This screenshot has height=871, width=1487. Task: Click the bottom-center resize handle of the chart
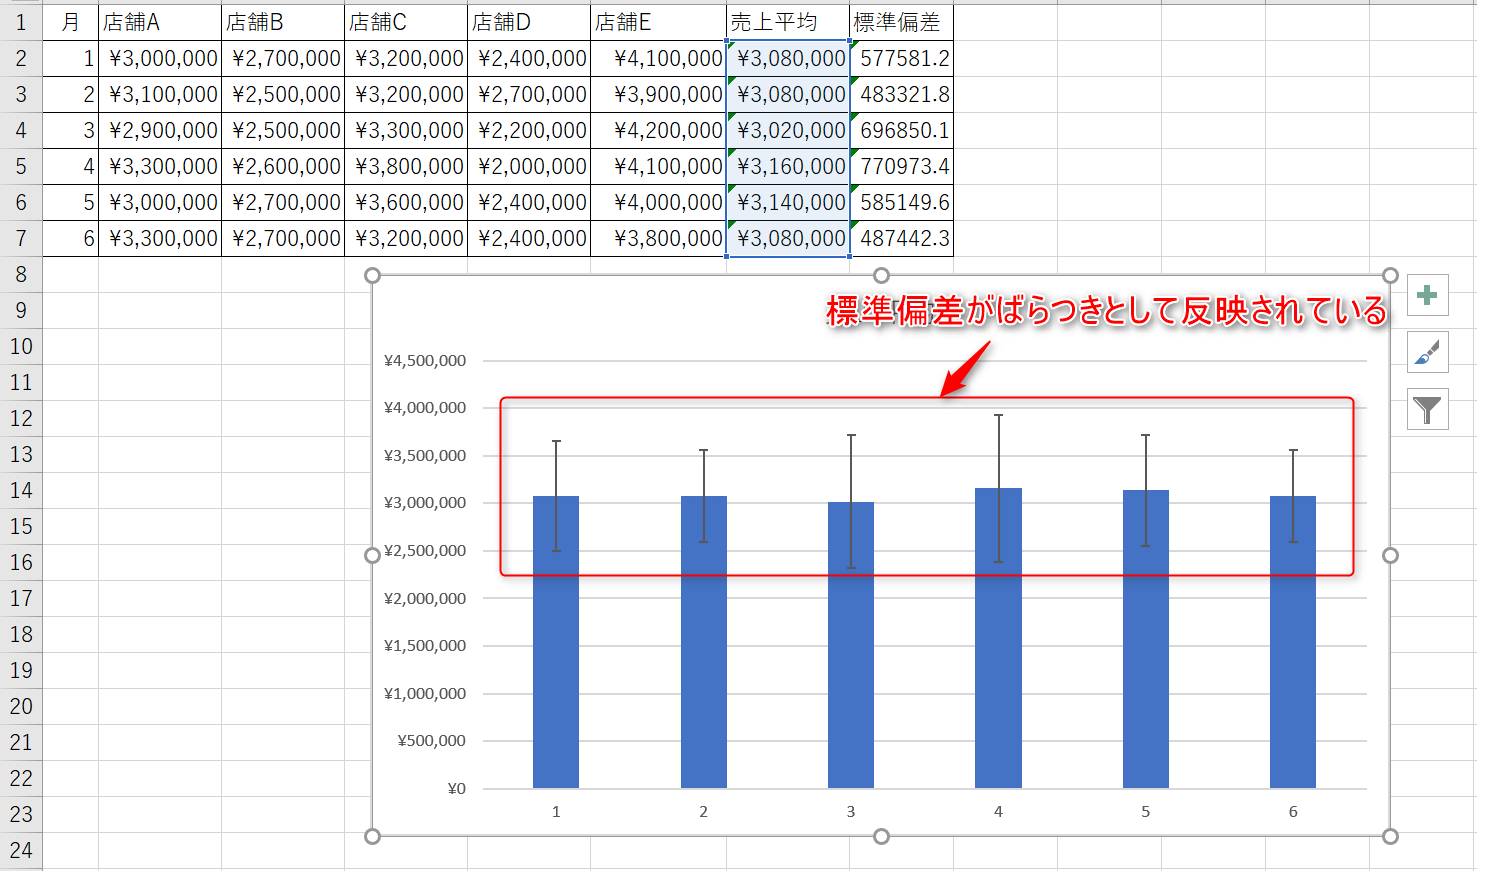pyautogui.click(x=881, y=835)
